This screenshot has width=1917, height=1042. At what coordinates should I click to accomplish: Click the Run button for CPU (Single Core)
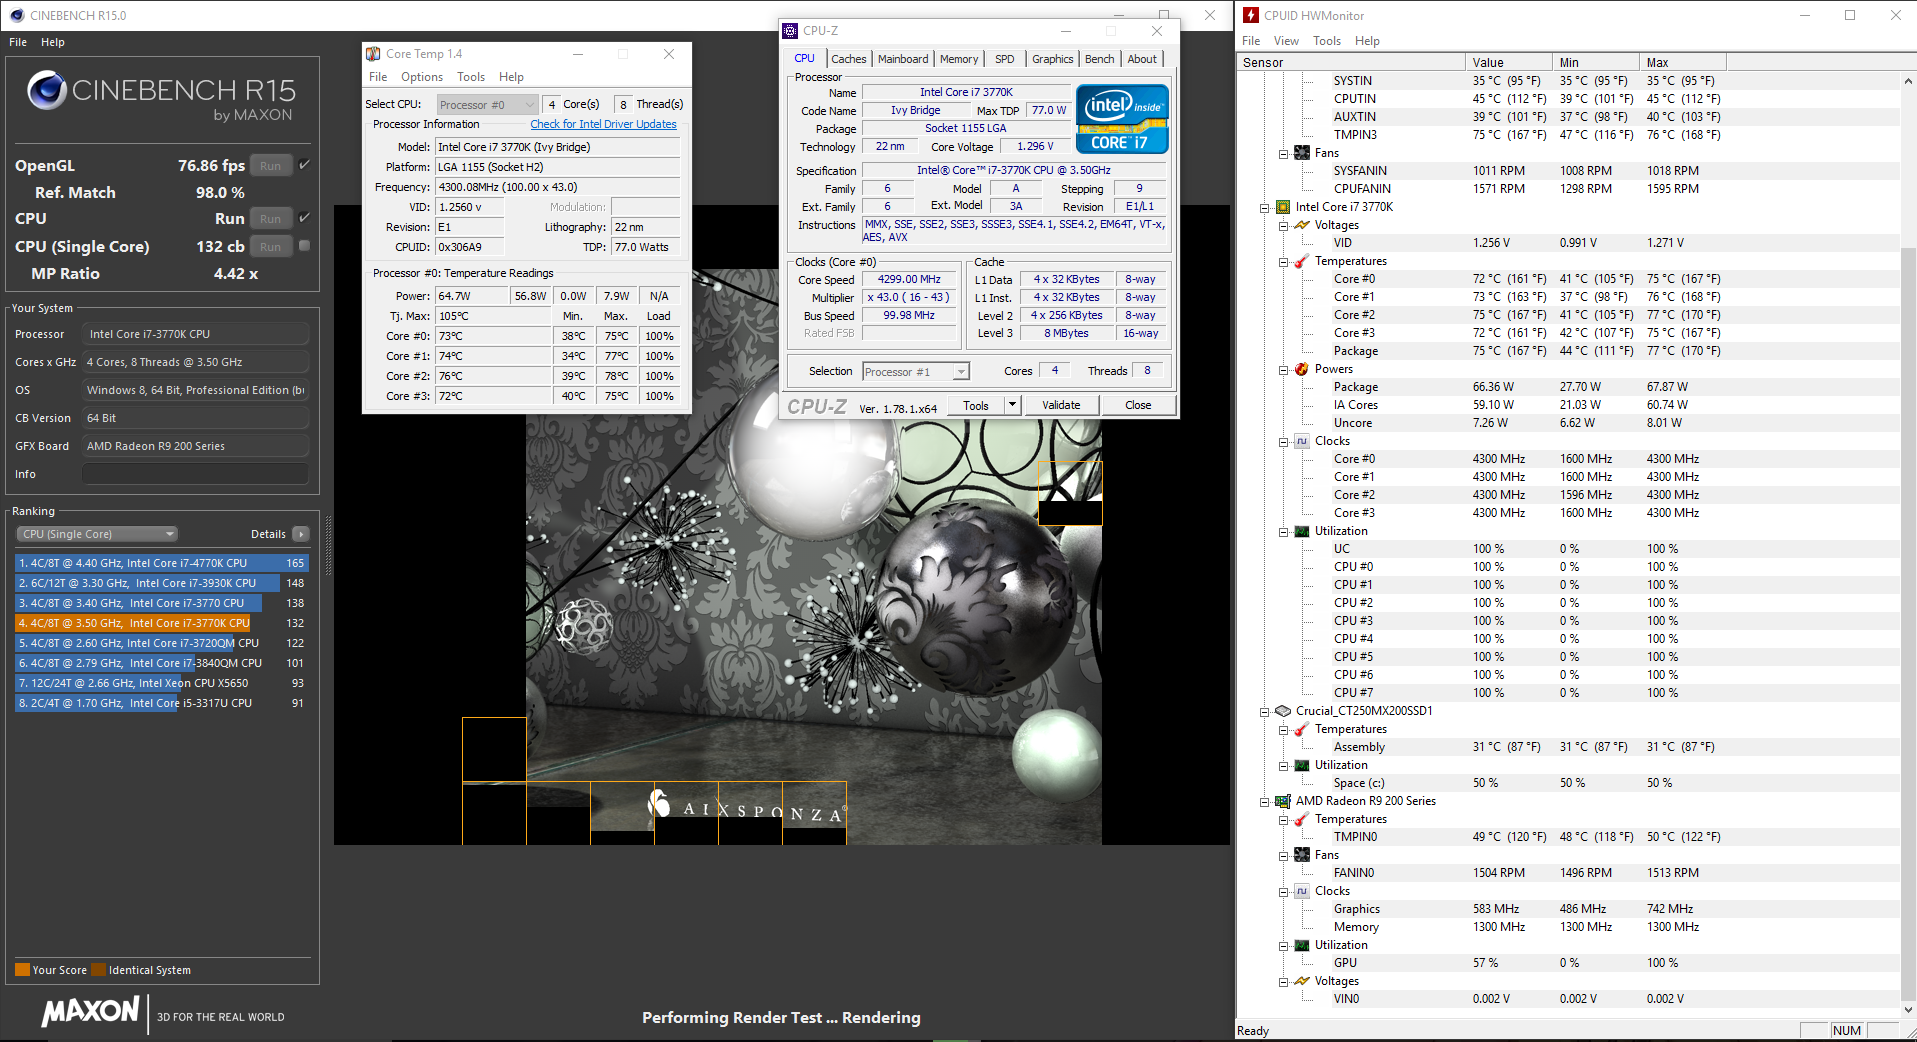click(x=270, y=247)
